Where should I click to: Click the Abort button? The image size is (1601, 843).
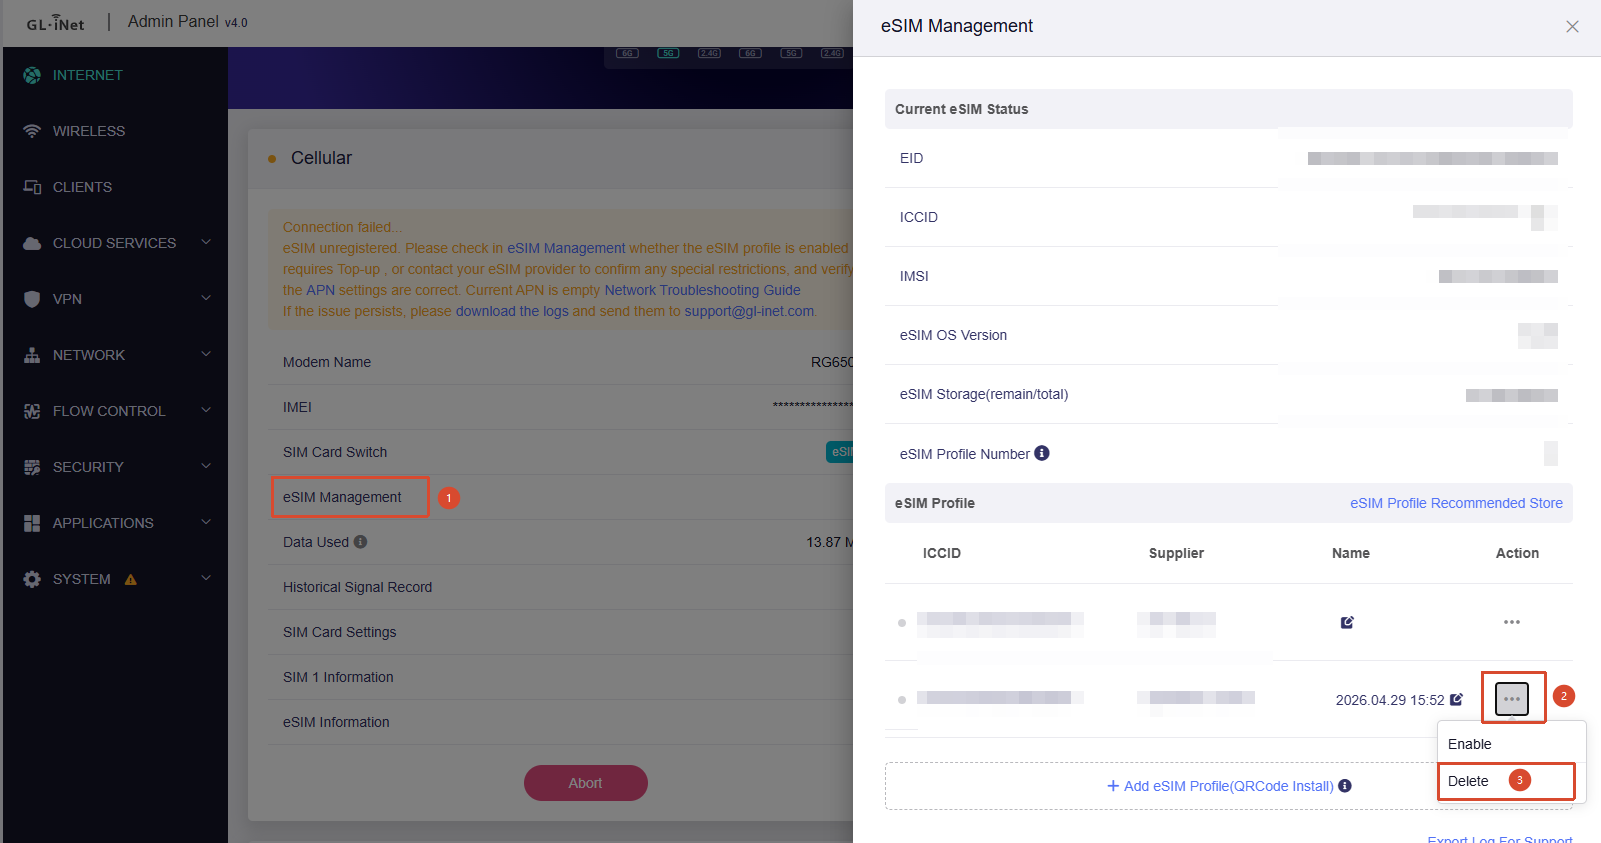(x=586, y=783)
